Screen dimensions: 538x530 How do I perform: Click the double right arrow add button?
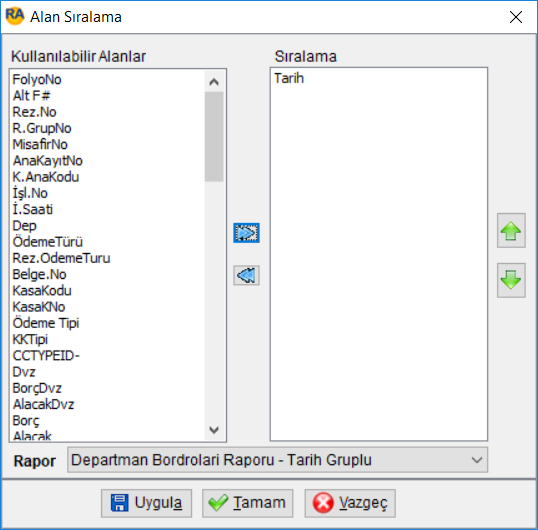246,233
